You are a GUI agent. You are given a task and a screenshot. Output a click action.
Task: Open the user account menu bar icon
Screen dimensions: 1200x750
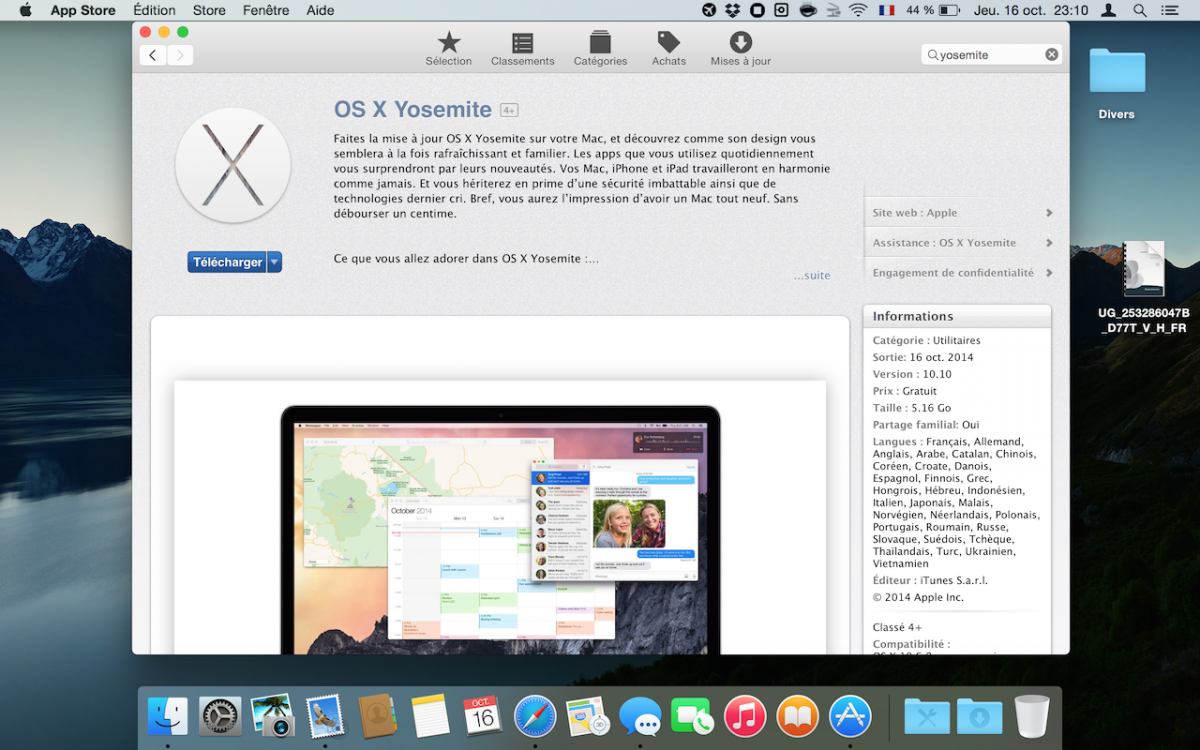(1109, 10)
